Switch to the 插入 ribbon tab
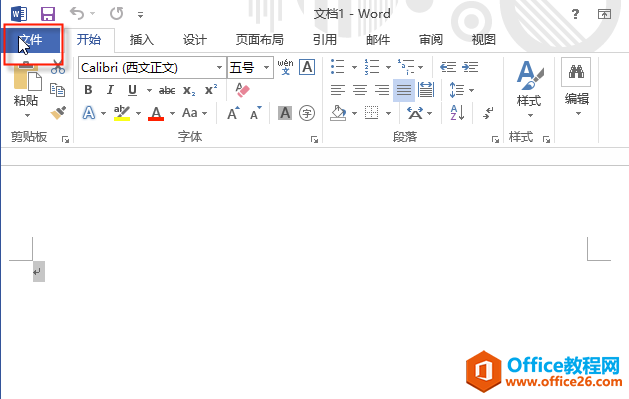The height and width of the screenshot is (399, 629). (x=142, y=40)
